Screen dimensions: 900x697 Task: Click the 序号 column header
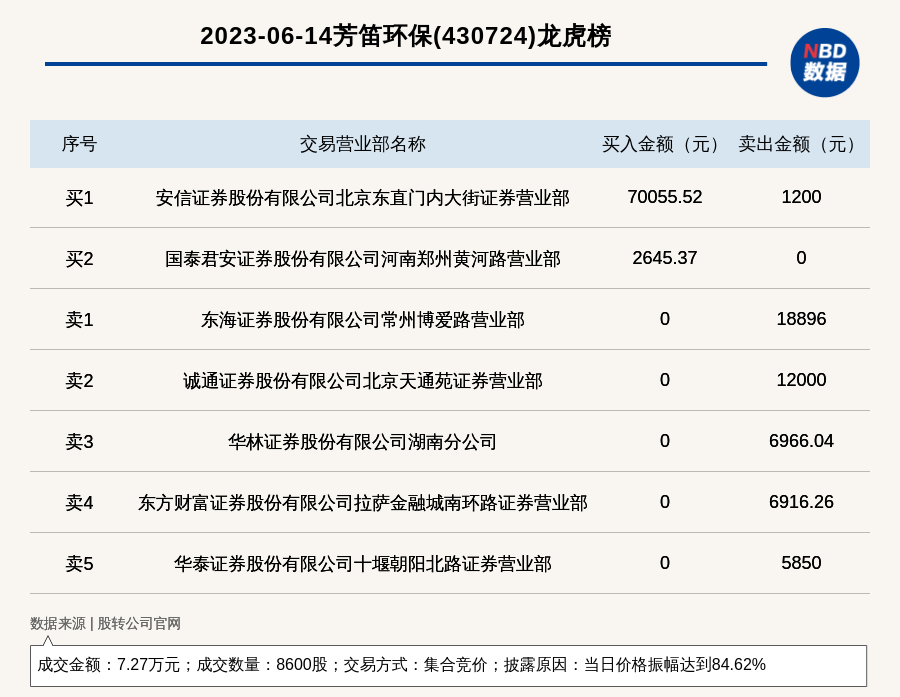pos(79,144)
